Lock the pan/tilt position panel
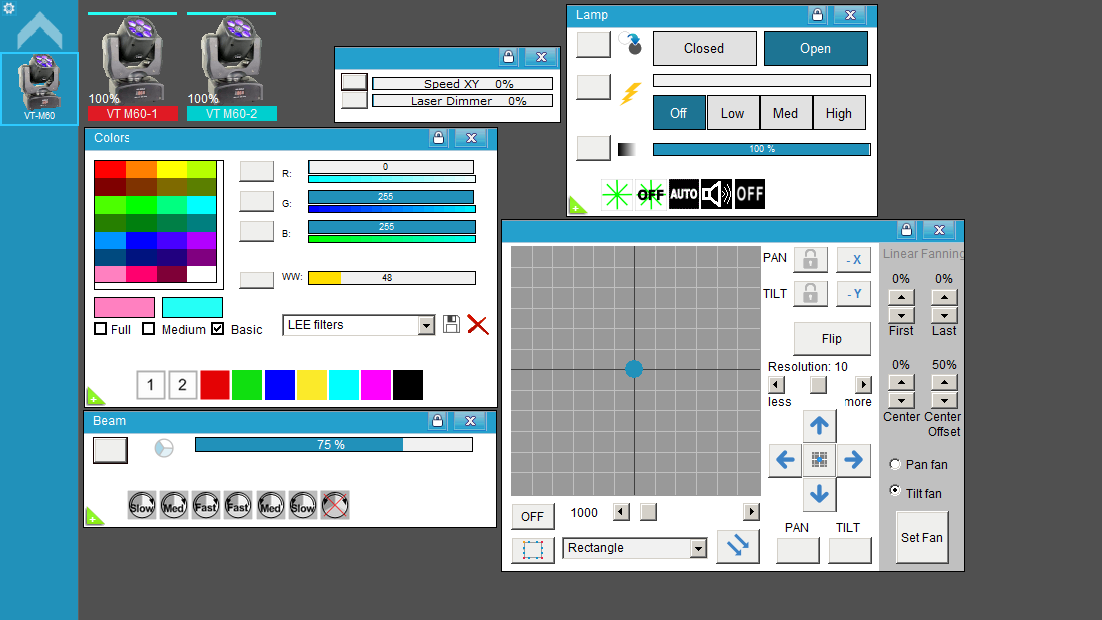 pyautogui.click(x=906, y=230)
